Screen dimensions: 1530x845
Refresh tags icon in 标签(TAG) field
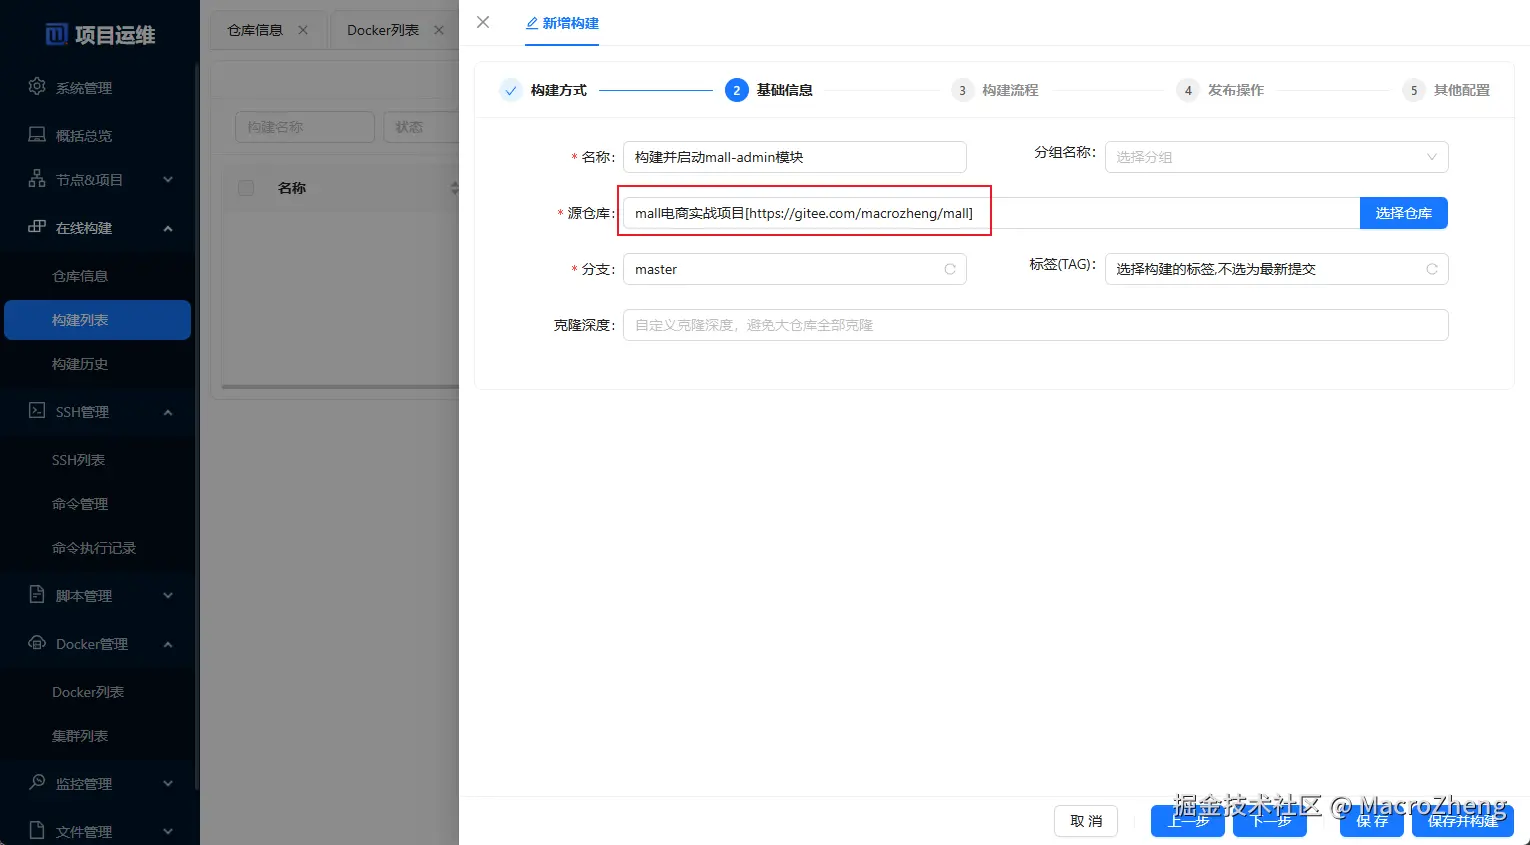(1432, 269)
